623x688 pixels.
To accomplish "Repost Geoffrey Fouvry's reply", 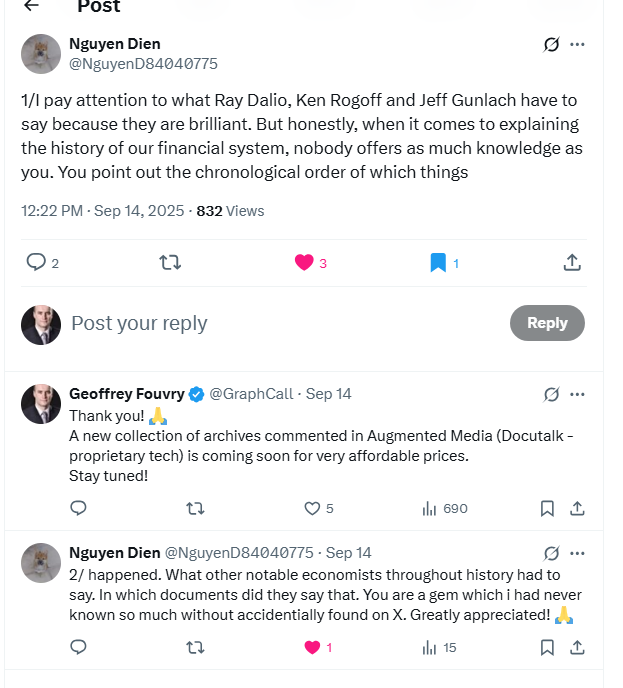I will (x=195, y=508).
